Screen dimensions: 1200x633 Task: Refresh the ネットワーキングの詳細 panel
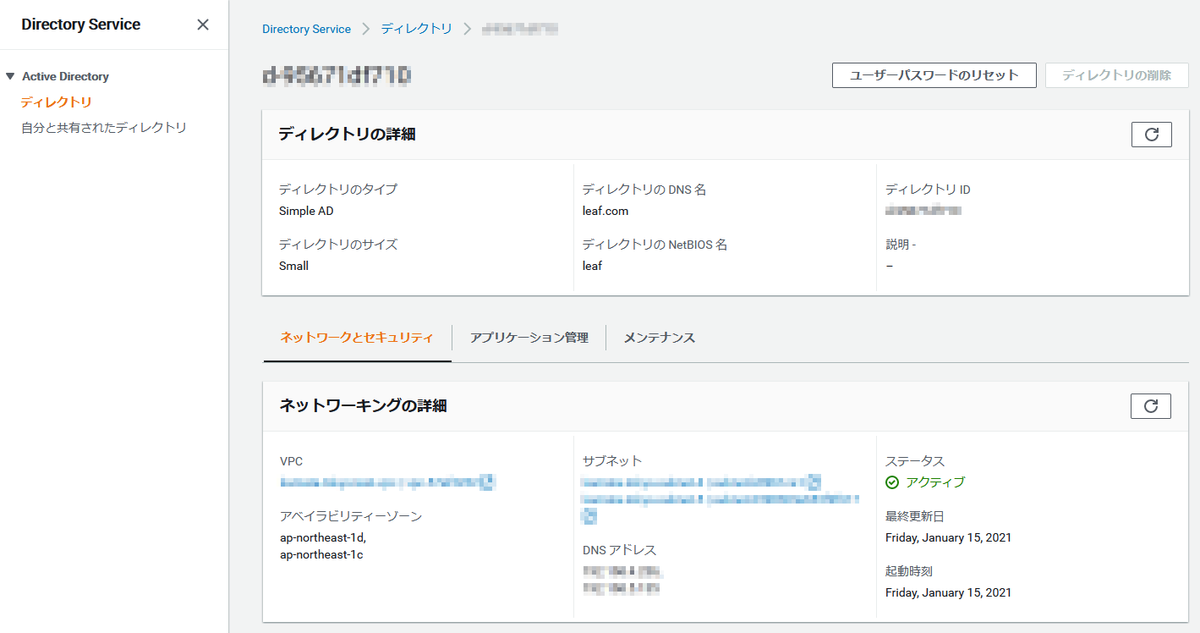point(1151,405)
